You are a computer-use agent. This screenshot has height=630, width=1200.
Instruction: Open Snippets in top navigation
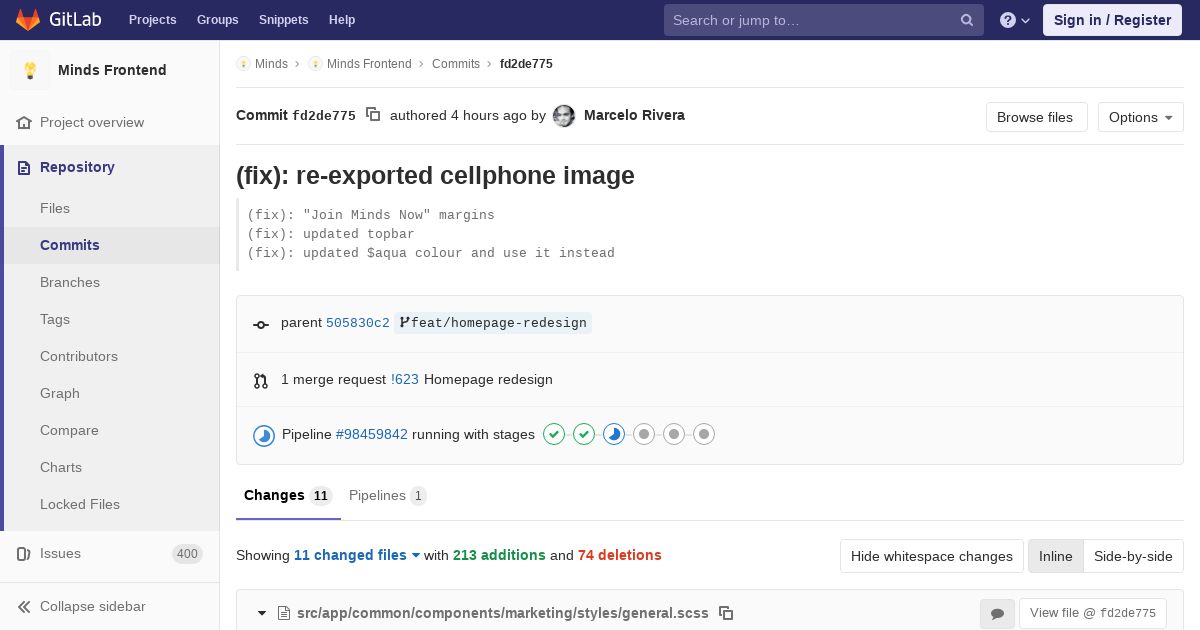click(284, 20)
